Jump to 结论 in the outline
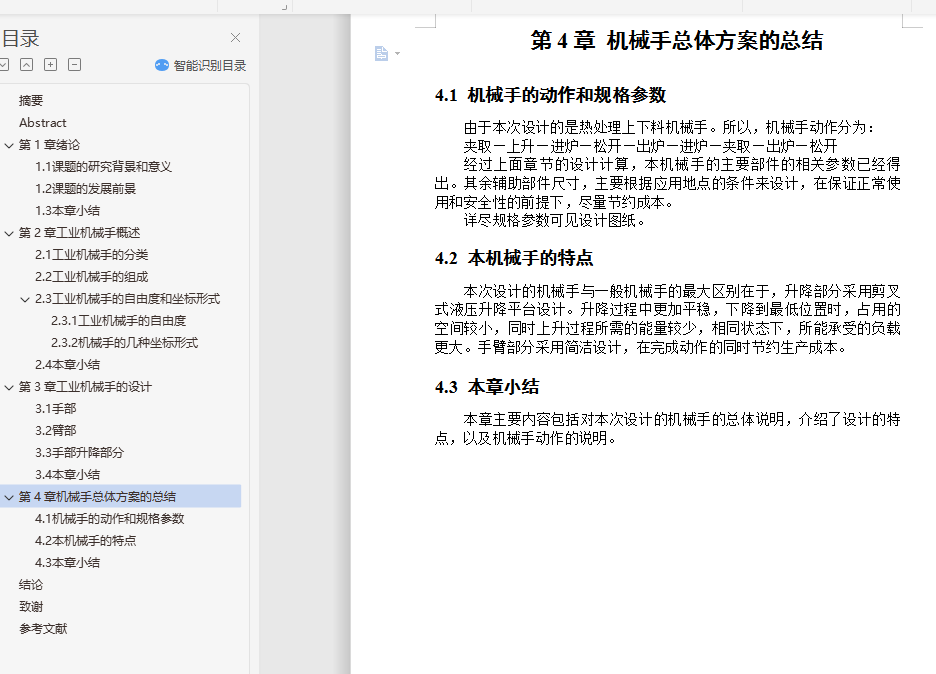Viewport: 936px width, 674px height. [31, 585]
